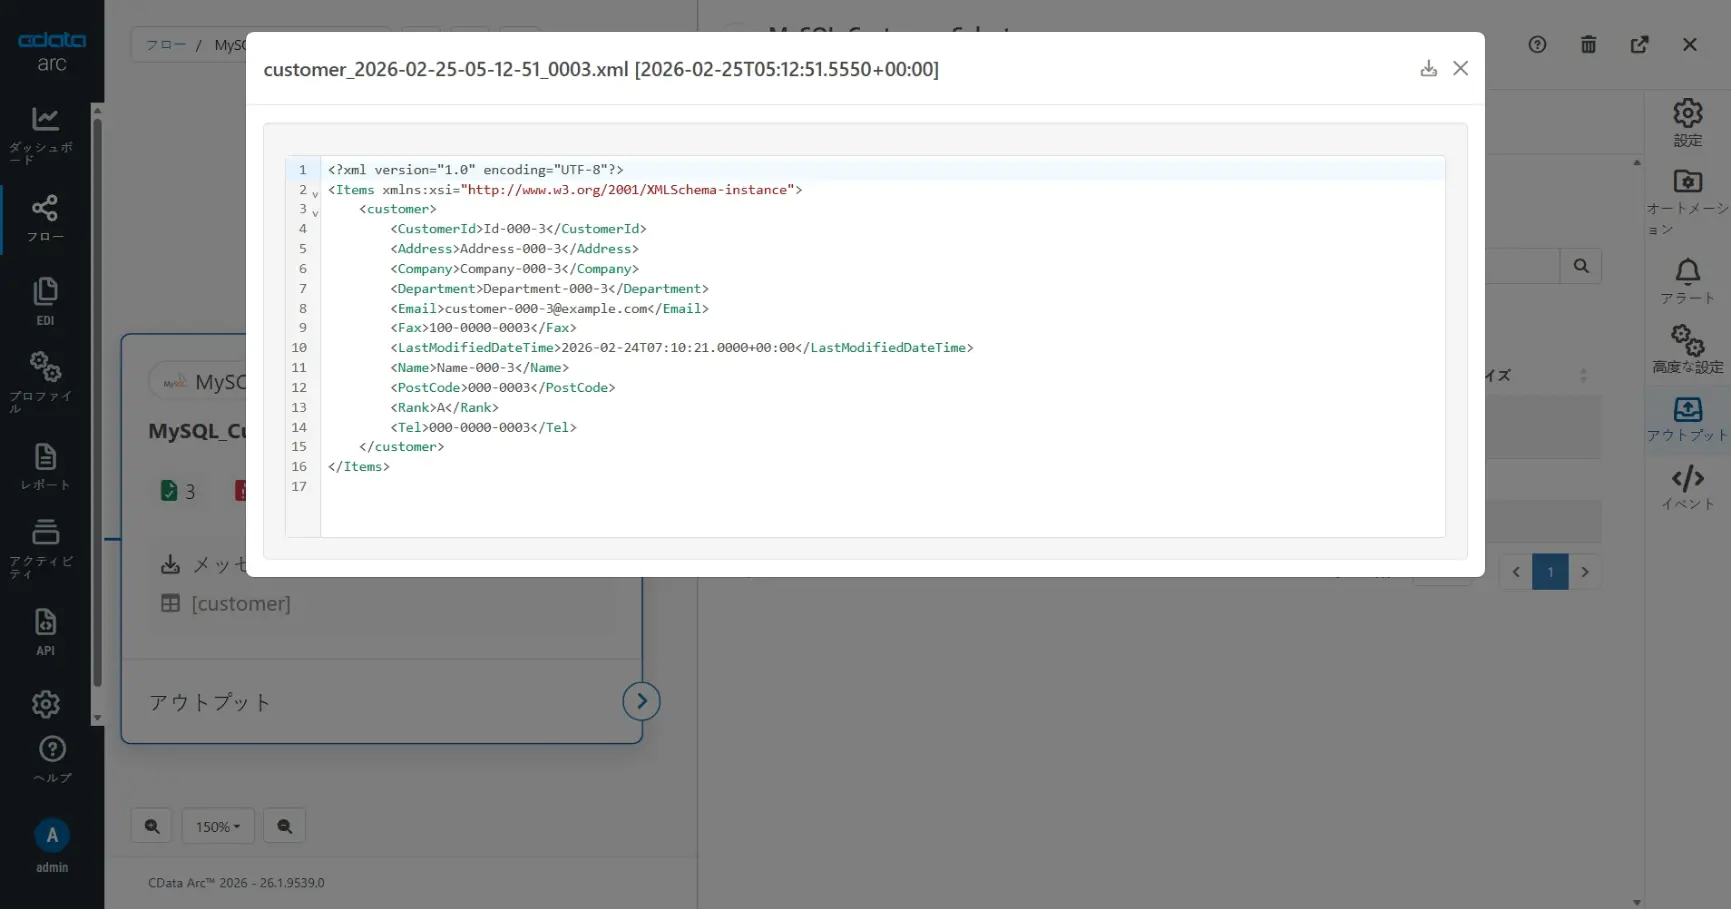Screen dimensions: 1731x909
Task: Open the Flows section in the sidebar
Action: [45, 218]
